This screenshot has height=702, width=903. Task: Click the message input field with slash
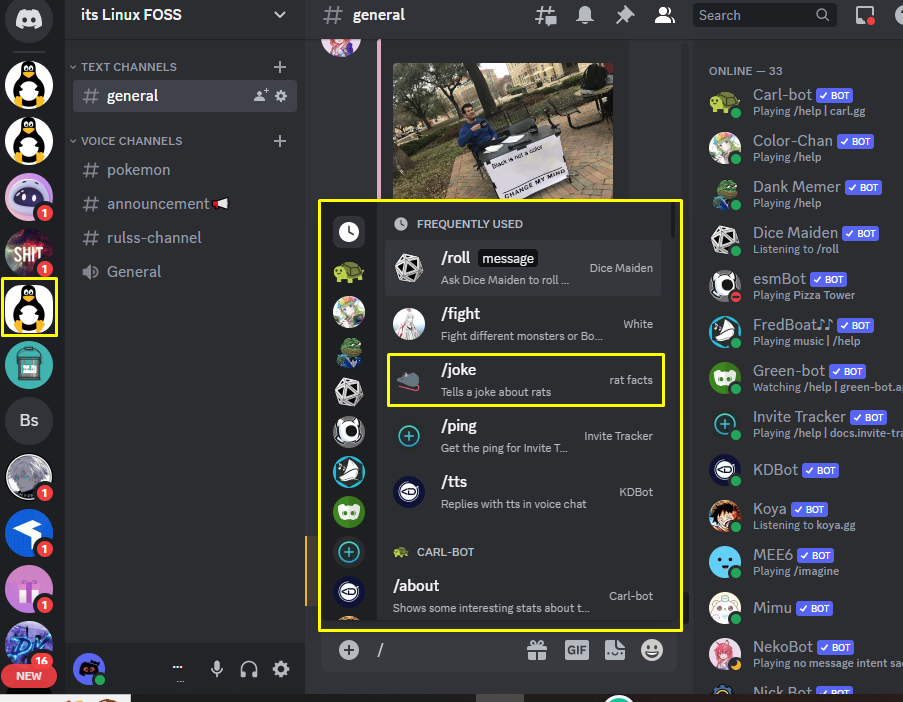point(449,650)
